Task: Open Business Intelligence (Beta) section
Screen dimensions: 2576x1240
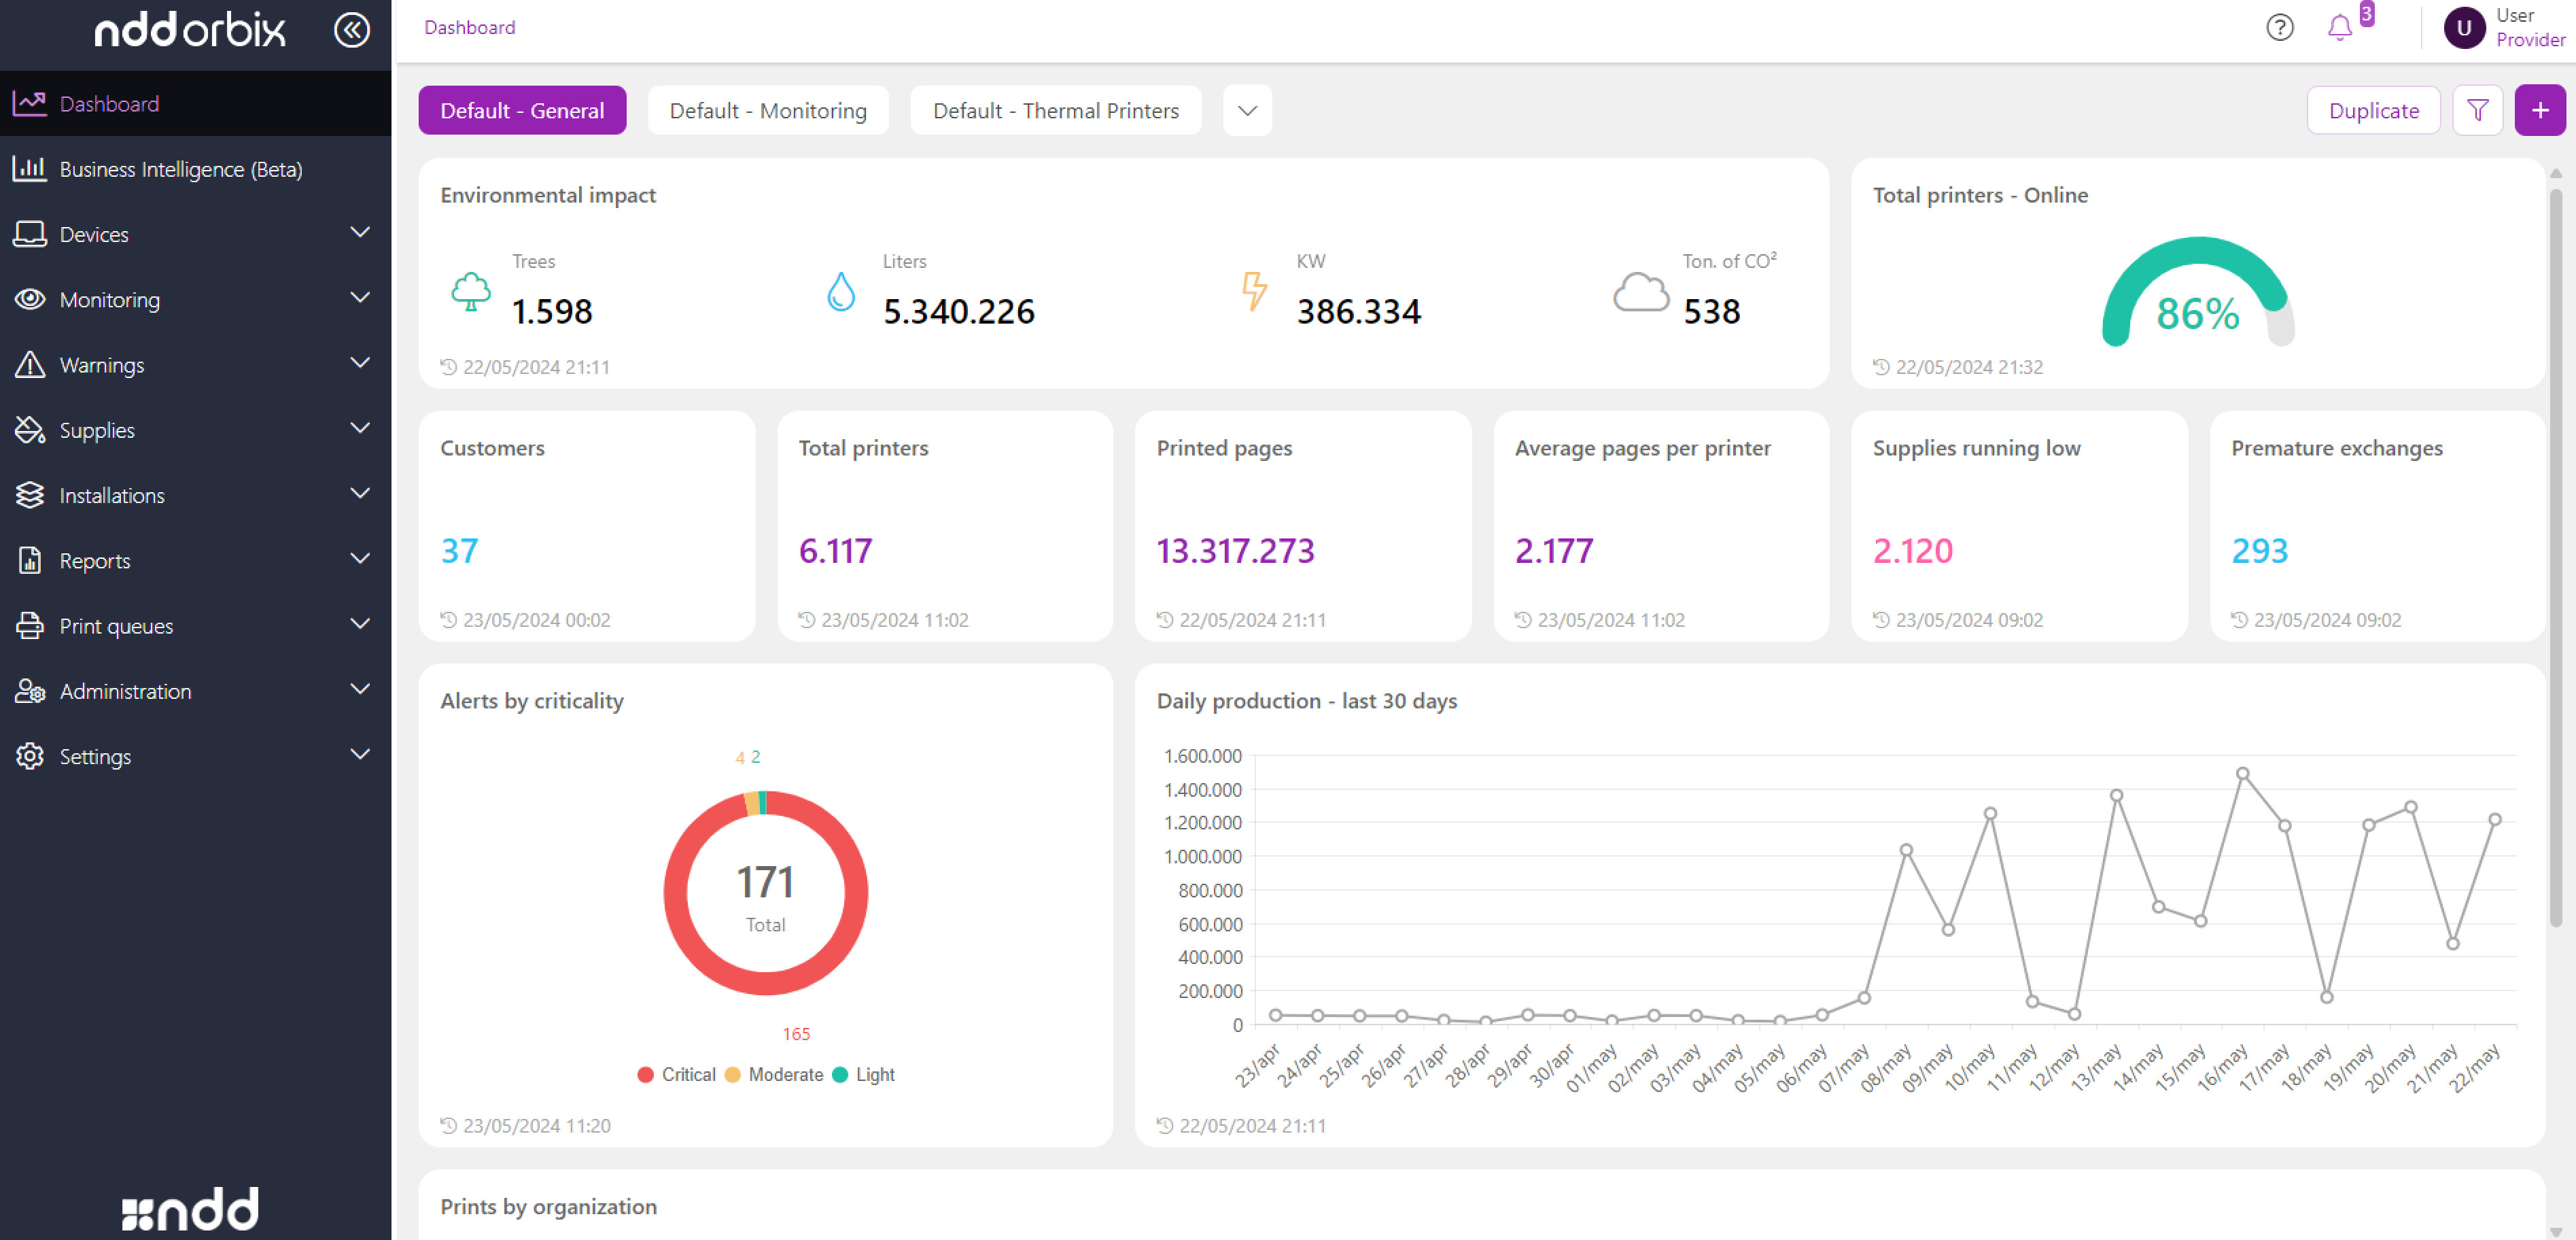Action: 180,169
